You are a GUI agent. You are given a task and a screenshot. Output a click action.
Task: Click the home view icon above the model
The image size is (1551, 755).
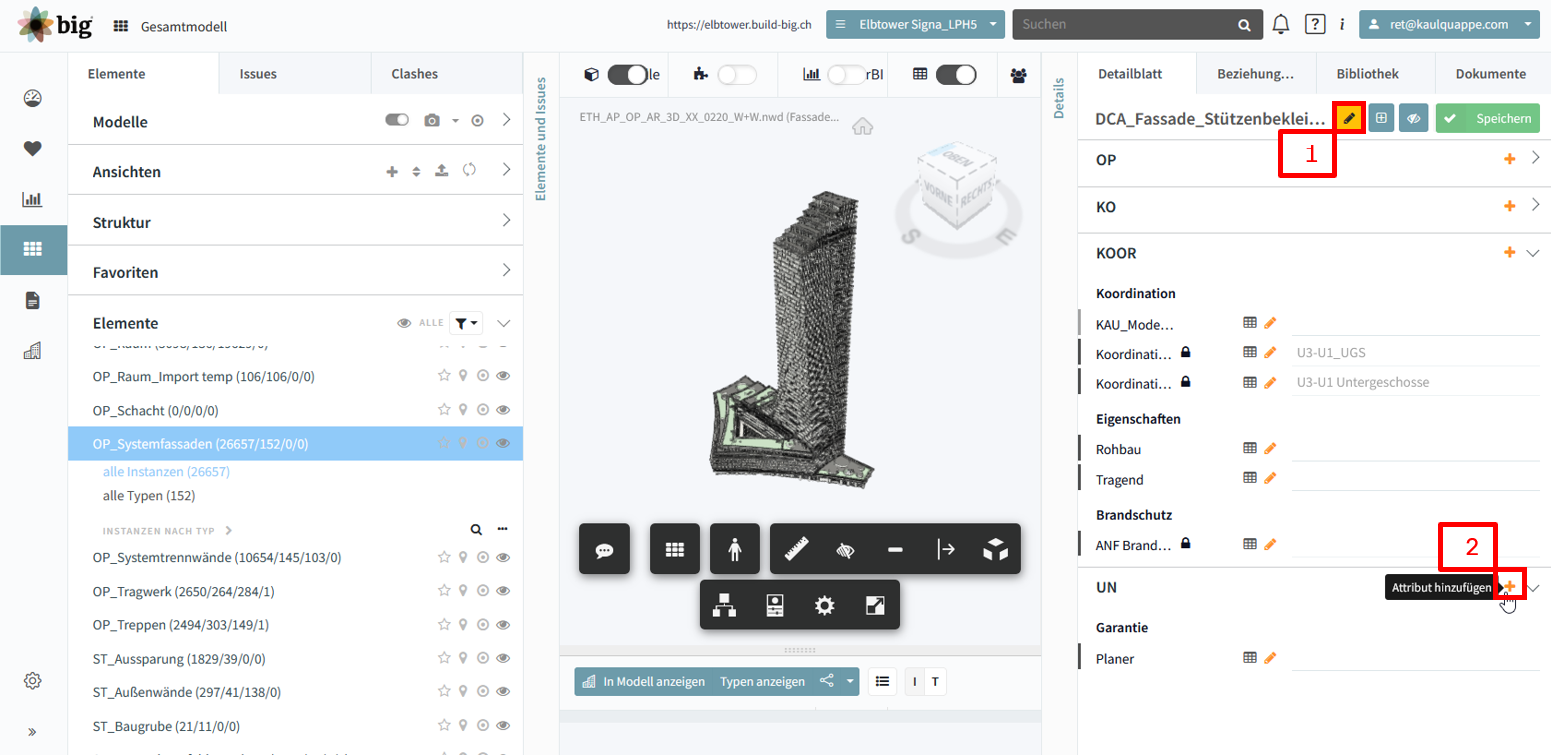pyautogui.click(x=863, y=126)
